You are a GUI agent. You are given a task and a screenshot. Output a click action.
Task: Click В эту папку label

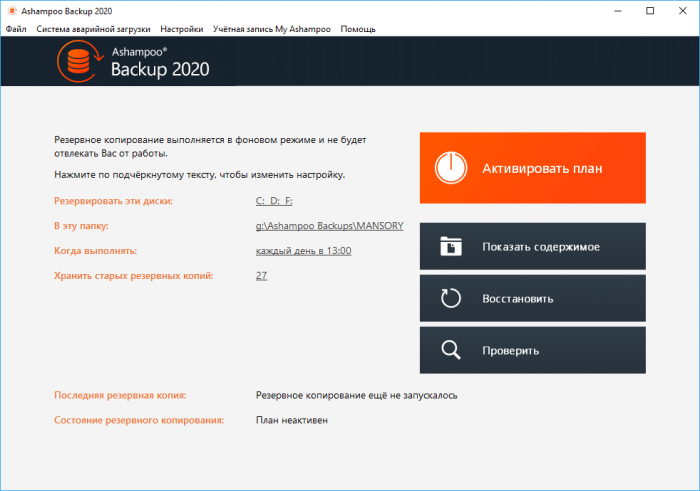click(81, 226)
